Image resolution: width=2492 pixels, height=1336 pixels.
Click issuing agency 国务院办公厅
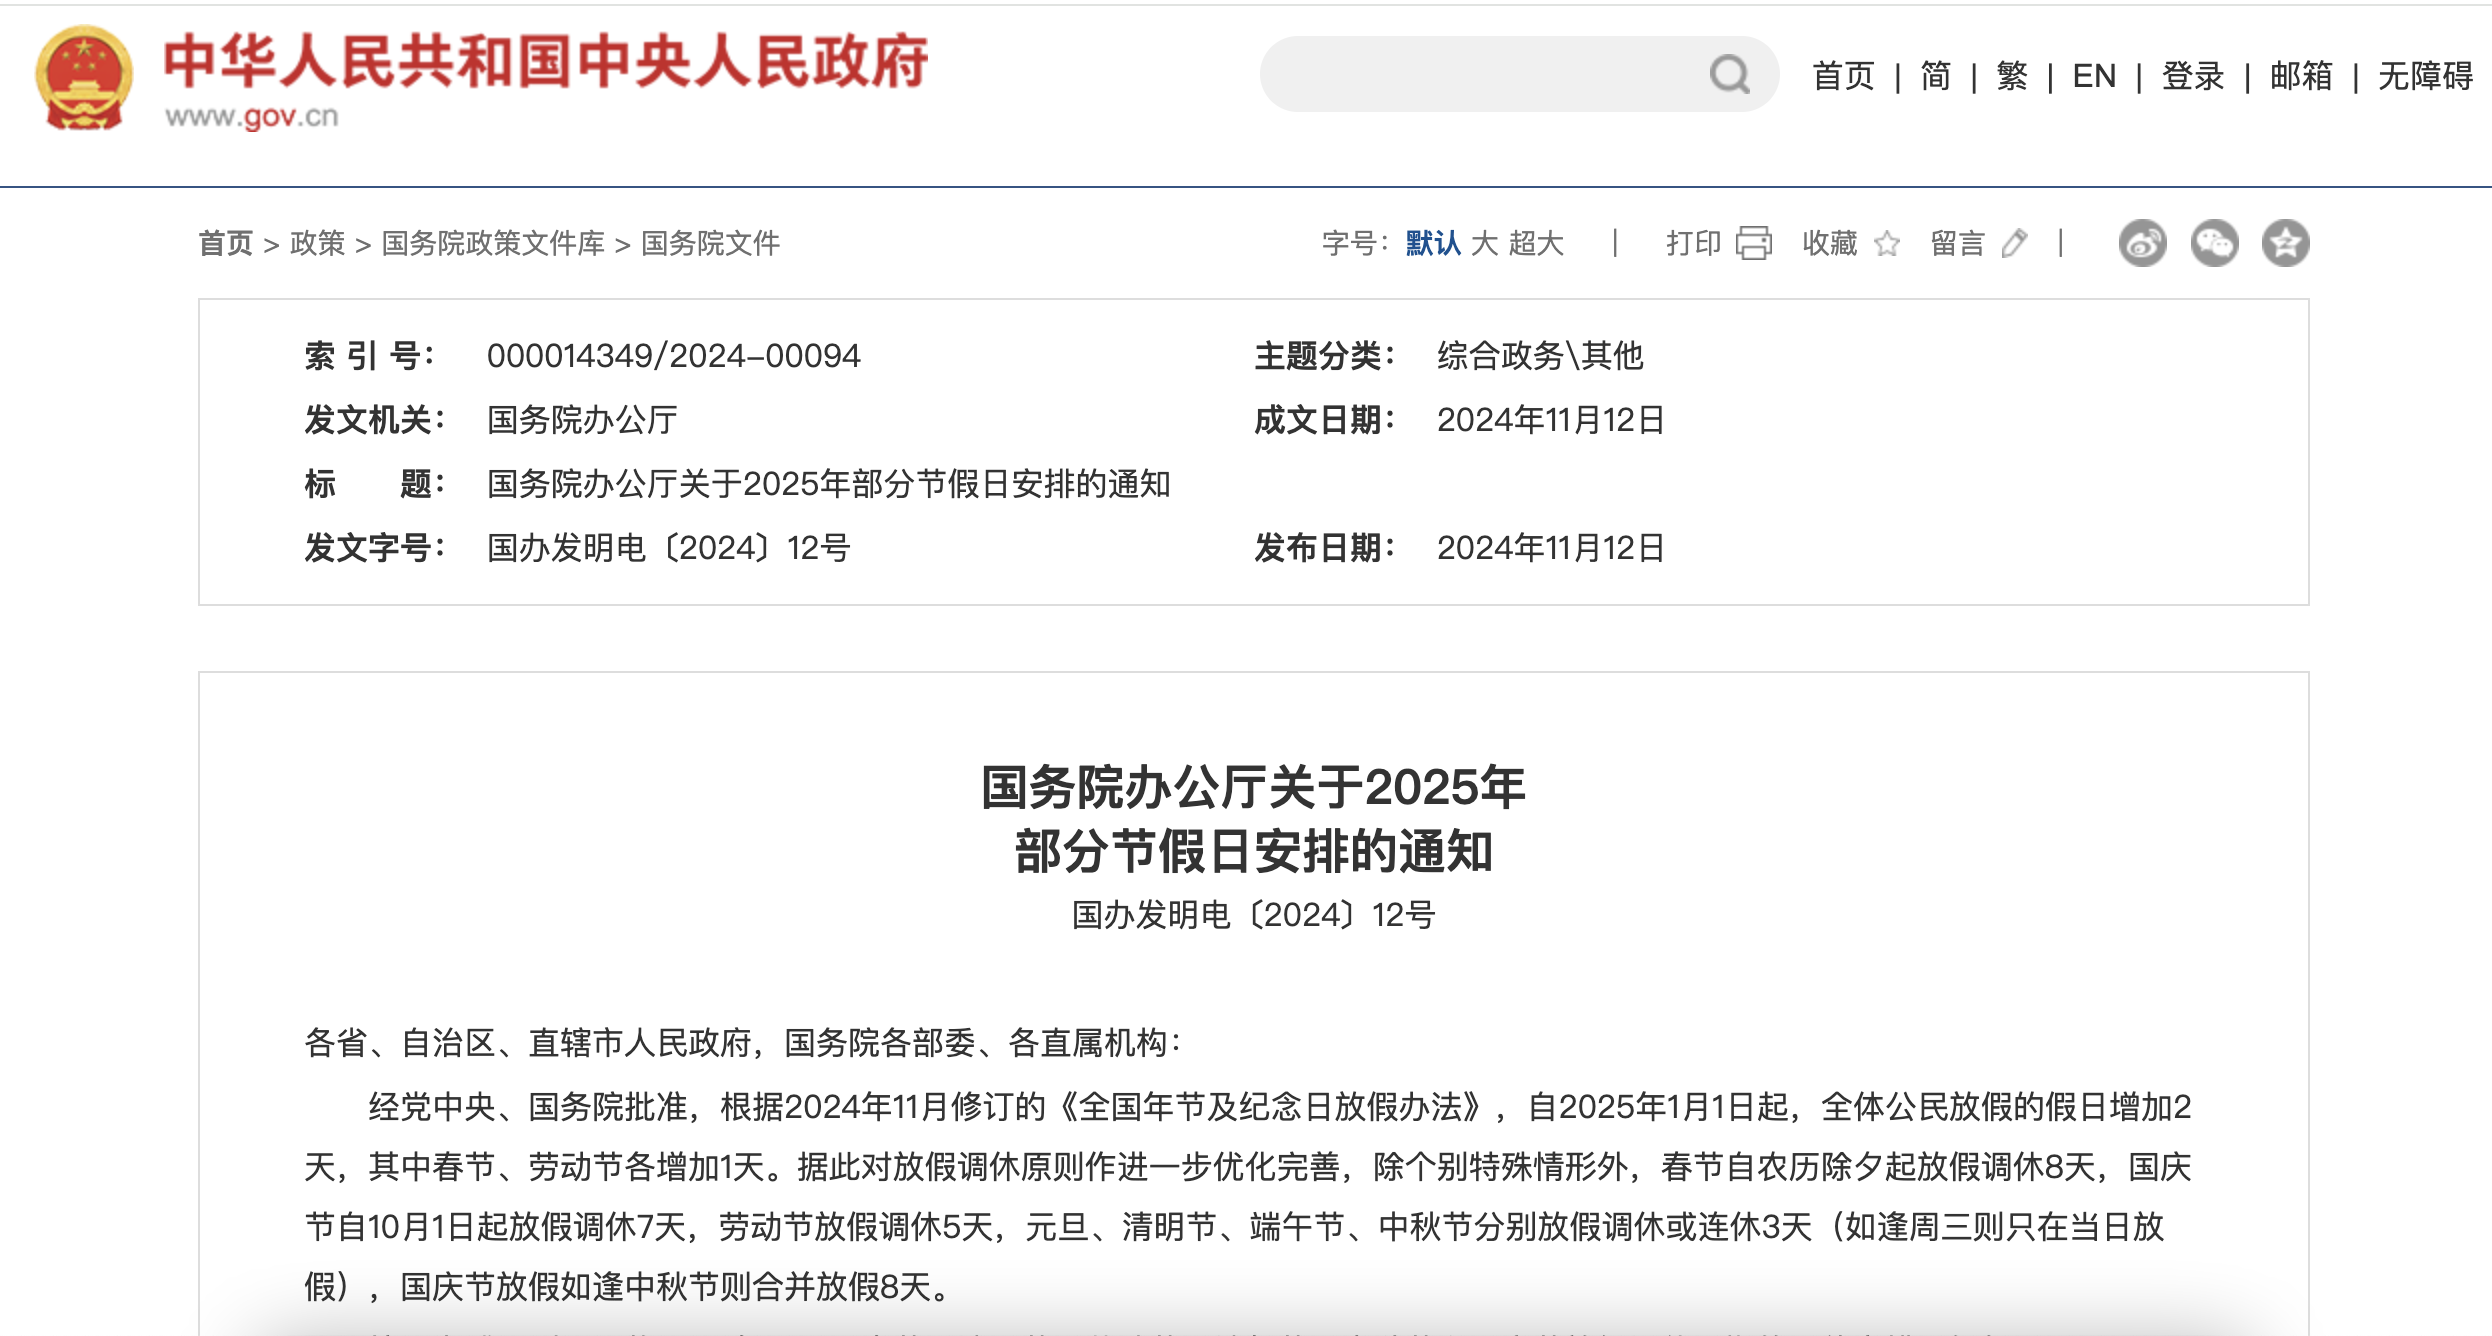coord(582,420)
